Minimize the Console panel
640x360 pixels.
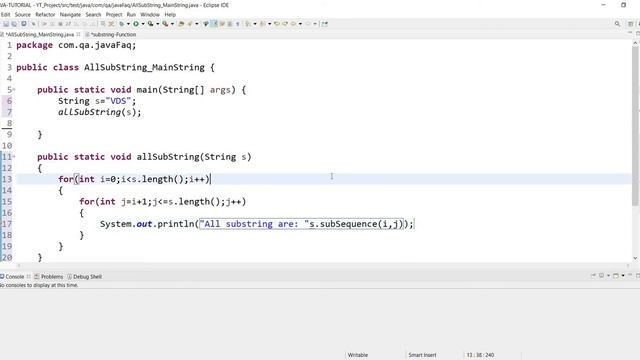[x=630, y=275]
